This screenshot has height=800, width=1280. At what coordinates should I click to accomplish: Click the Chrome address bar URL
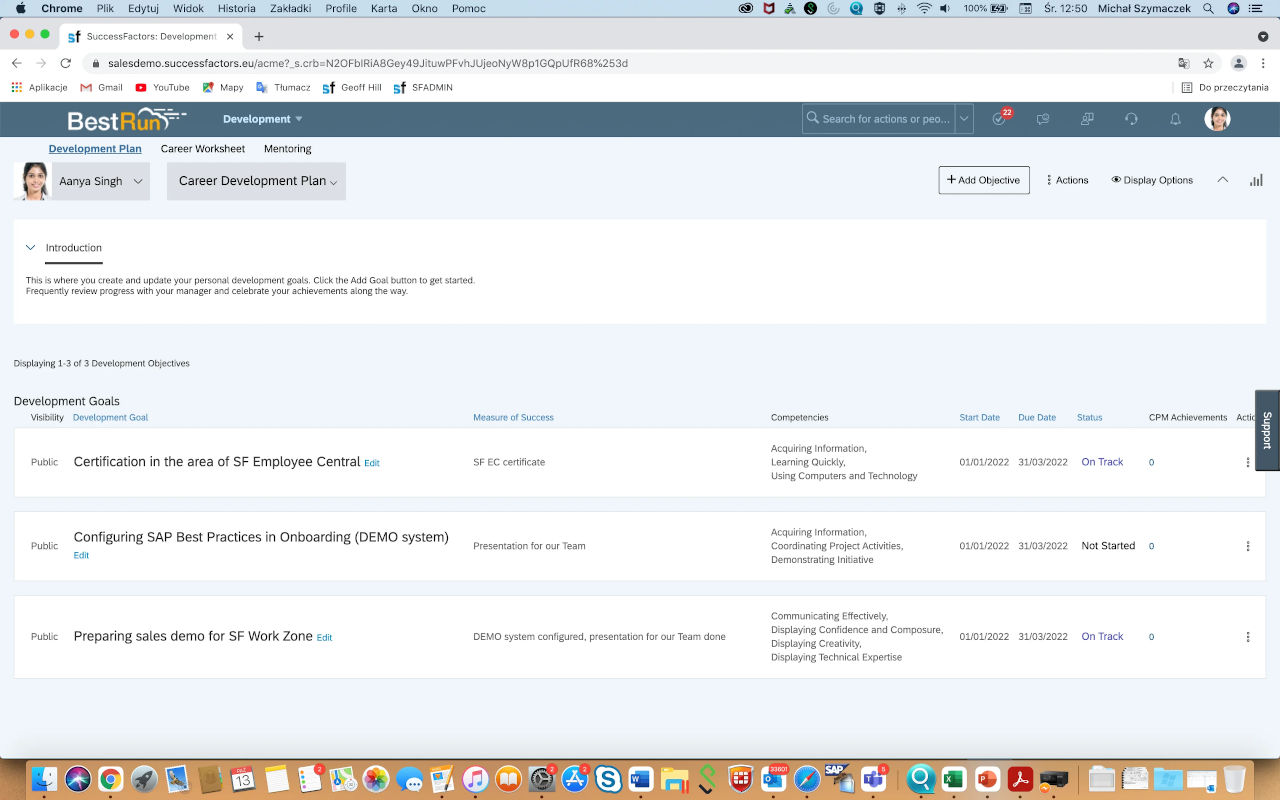tap(368, 62)
